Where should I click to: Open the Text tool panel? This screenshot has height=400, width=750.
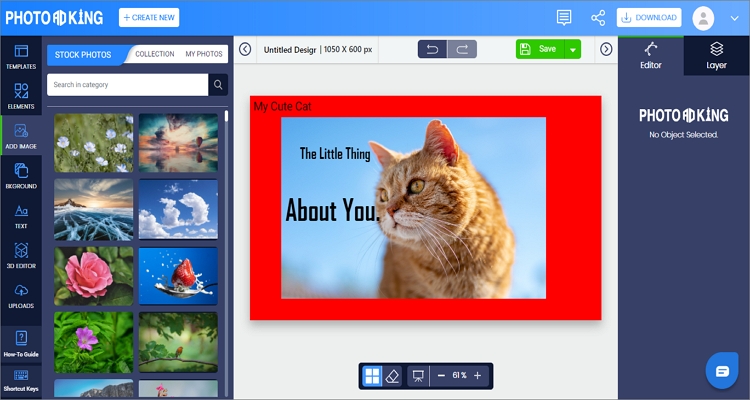click(21, 216)
